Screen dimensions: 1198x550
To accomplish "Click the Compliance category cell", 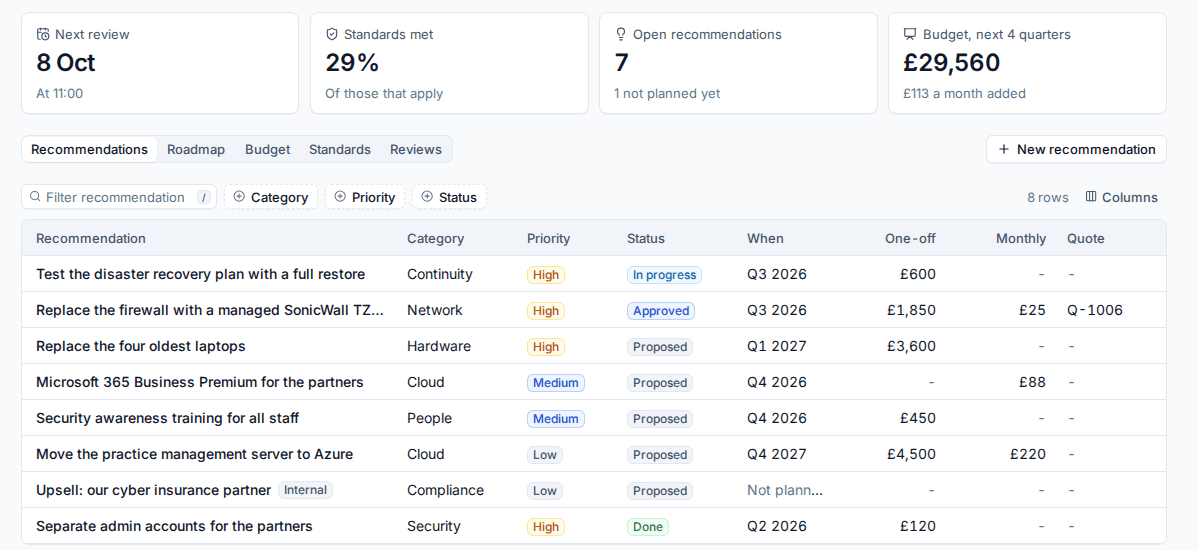I will tap(445, 490).
